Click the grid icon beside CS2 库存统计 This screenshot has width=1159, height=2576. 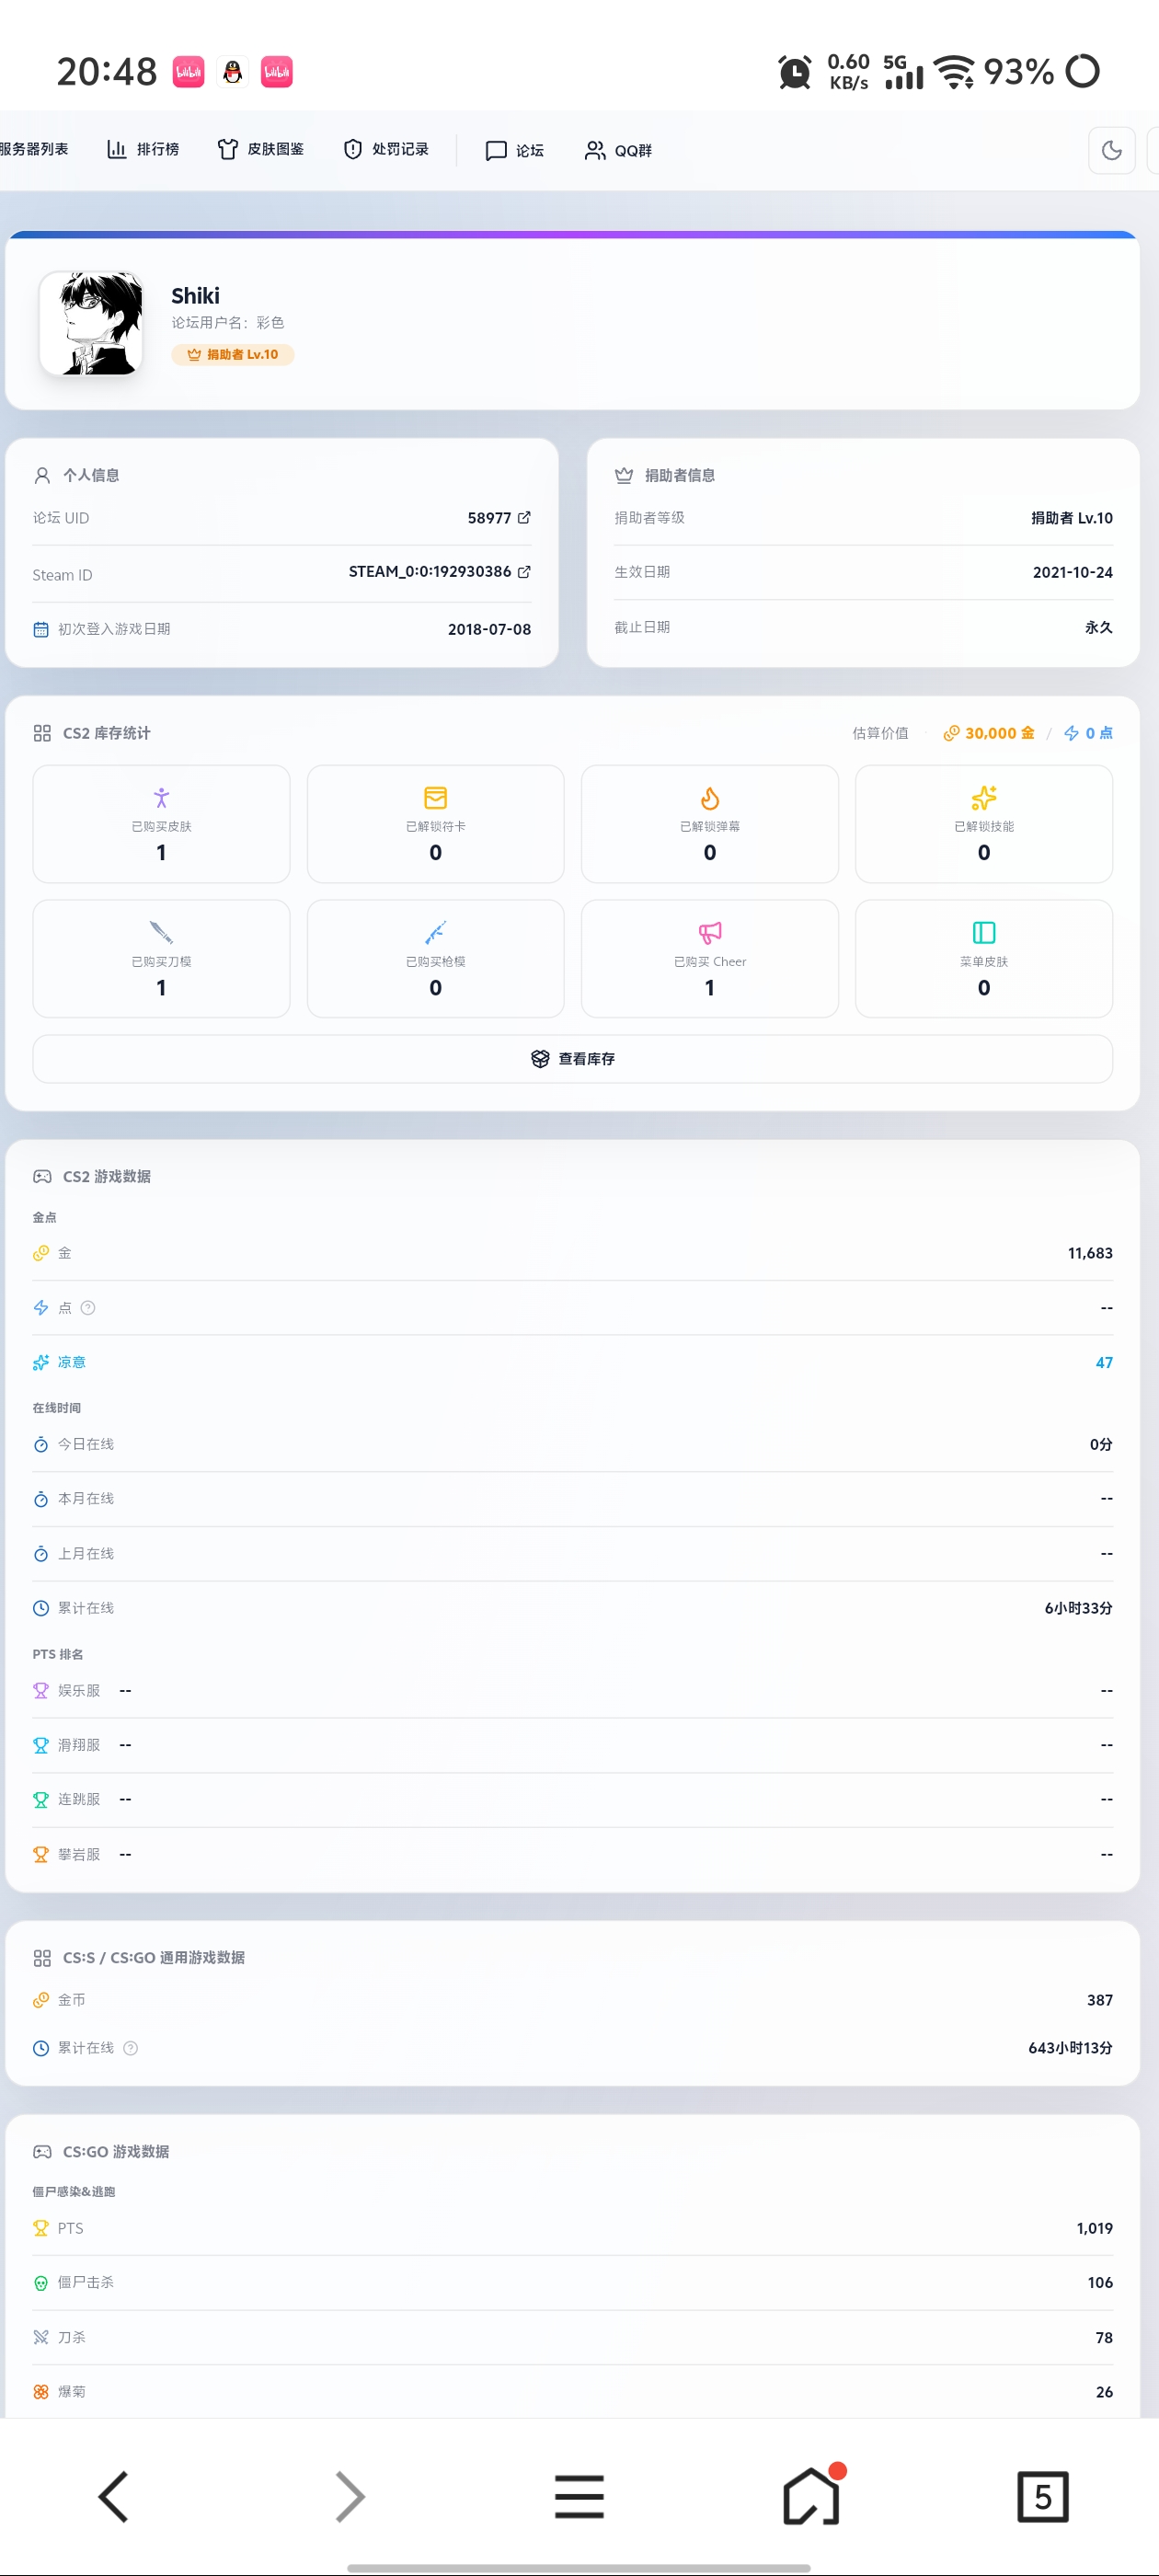tap(42, 733)
